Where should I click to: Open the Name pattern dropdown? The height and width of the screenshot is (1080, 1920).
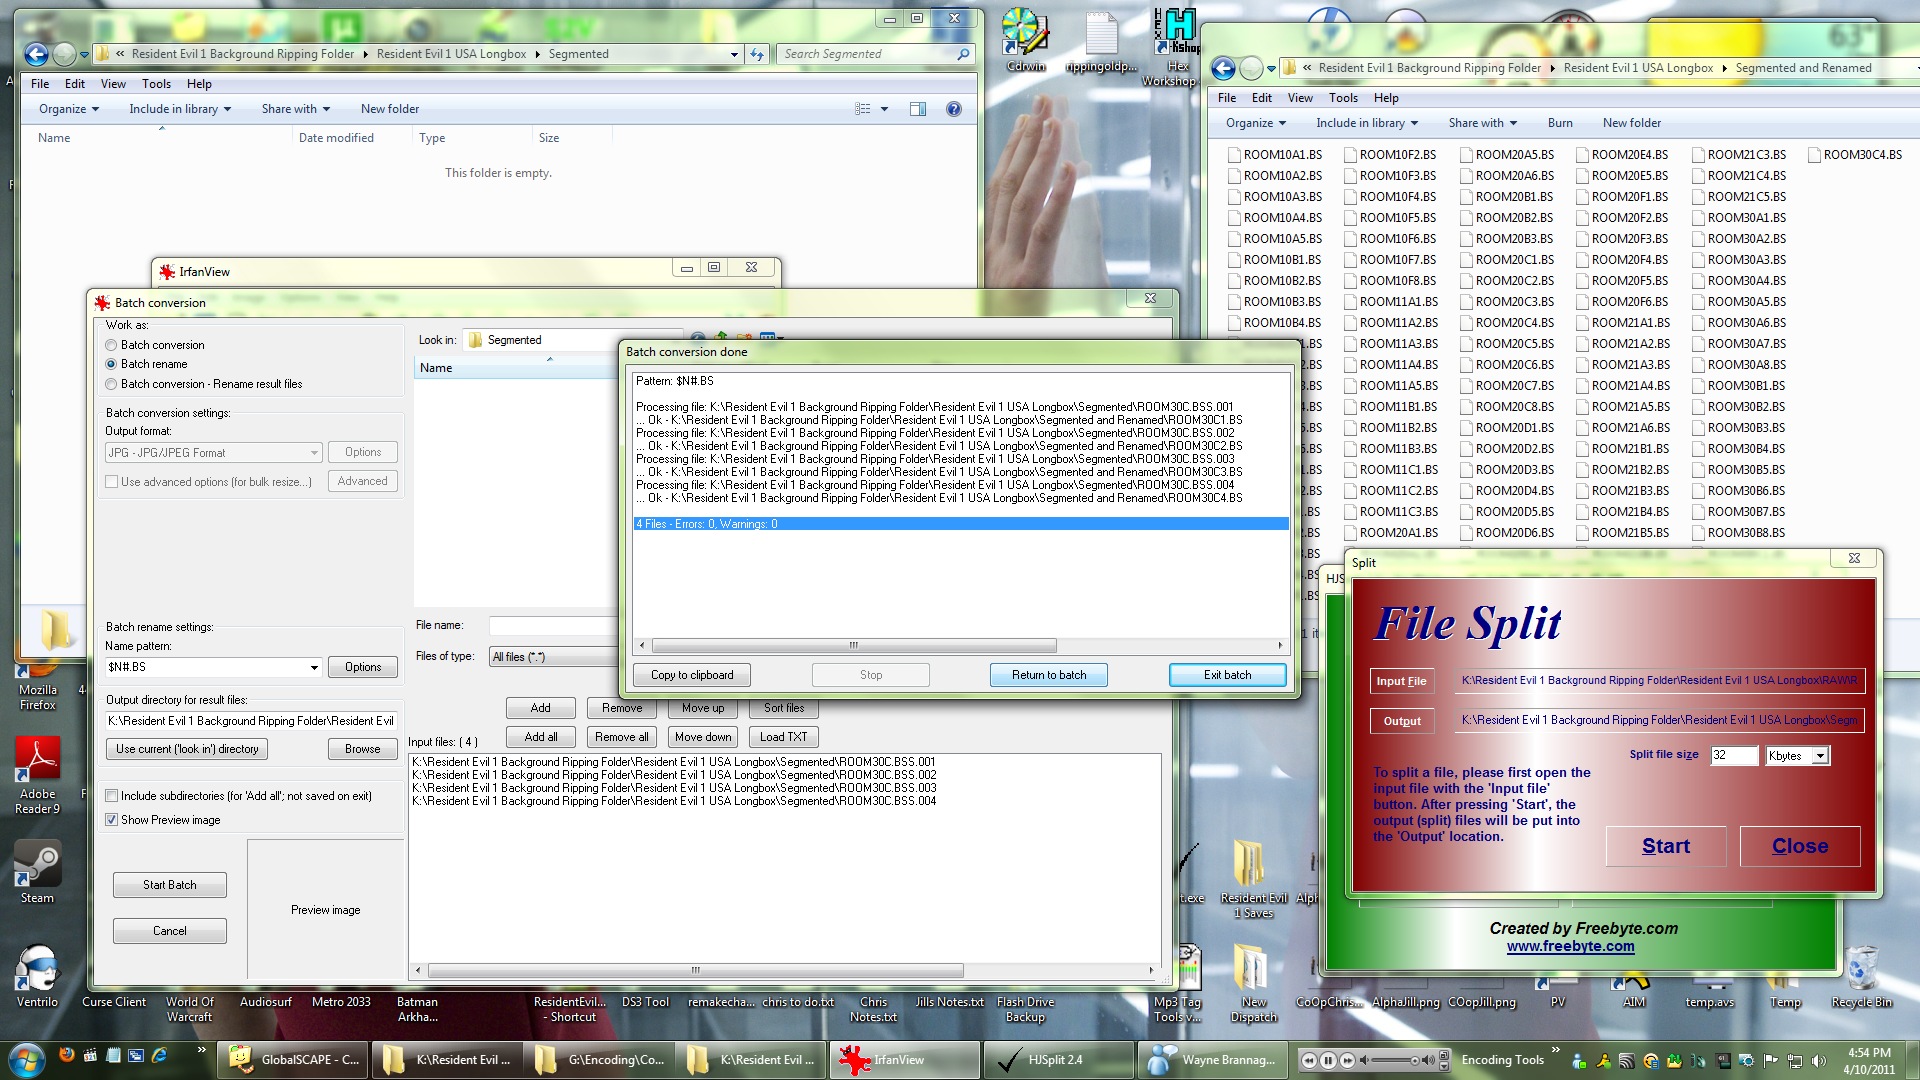point(314,667)
